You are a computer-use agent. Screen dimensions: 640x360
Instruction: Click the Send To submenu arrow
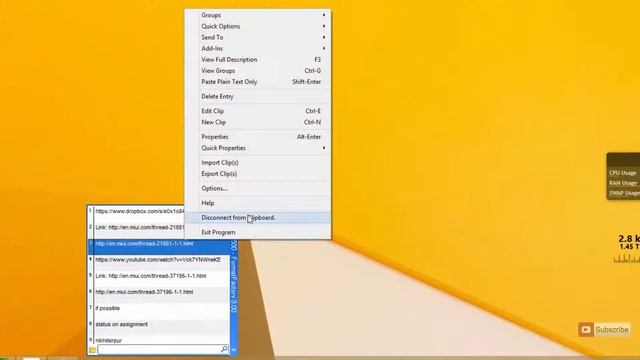click(324, 37)
